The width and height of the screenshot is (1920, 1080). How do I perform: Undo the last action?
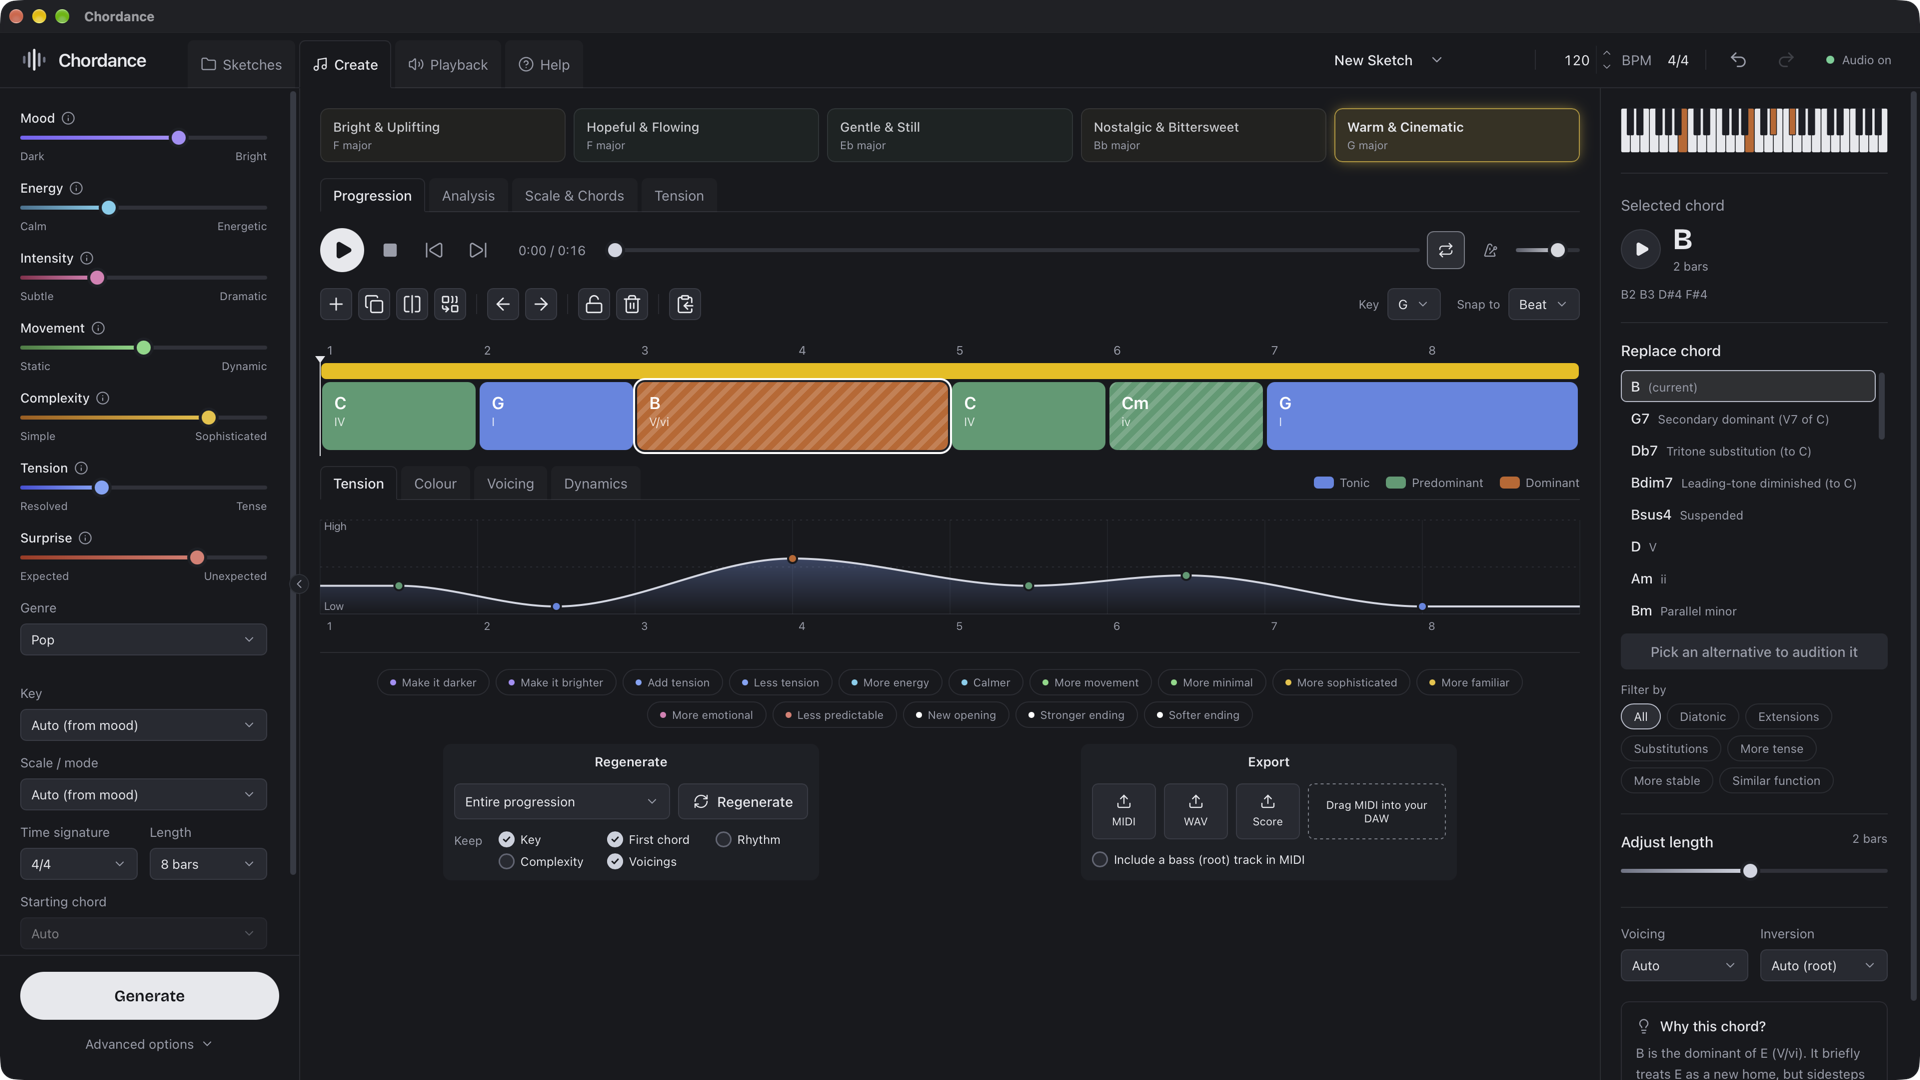(x=1738, y=60)
